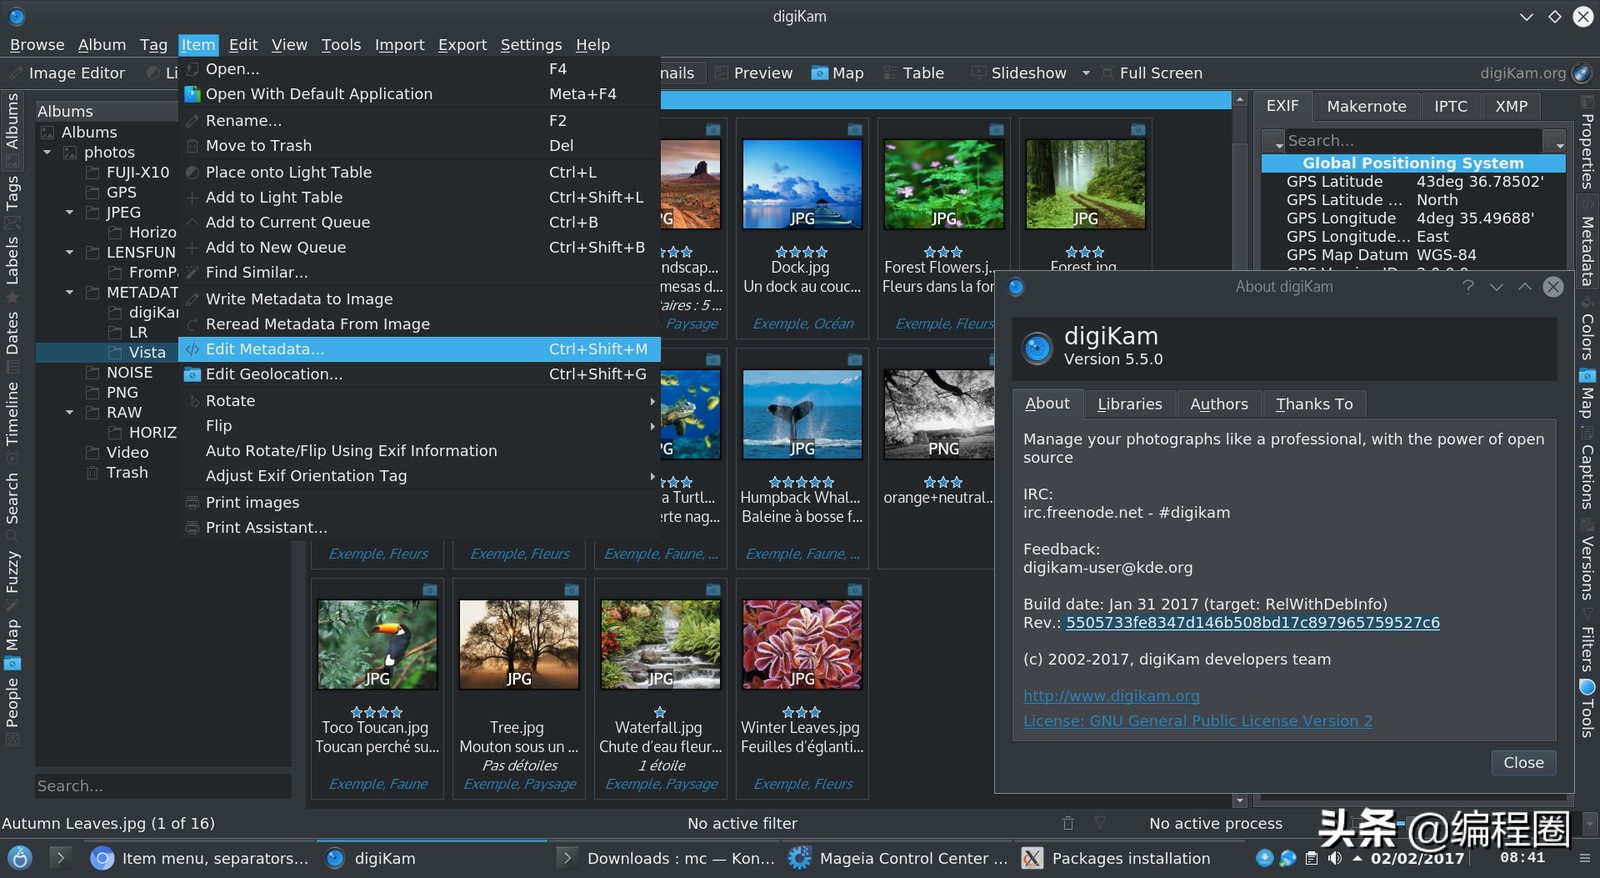Open the Image Editor from the toolbar
The width and height of the screenshot is (1600, 878).
tap(66, 73)
